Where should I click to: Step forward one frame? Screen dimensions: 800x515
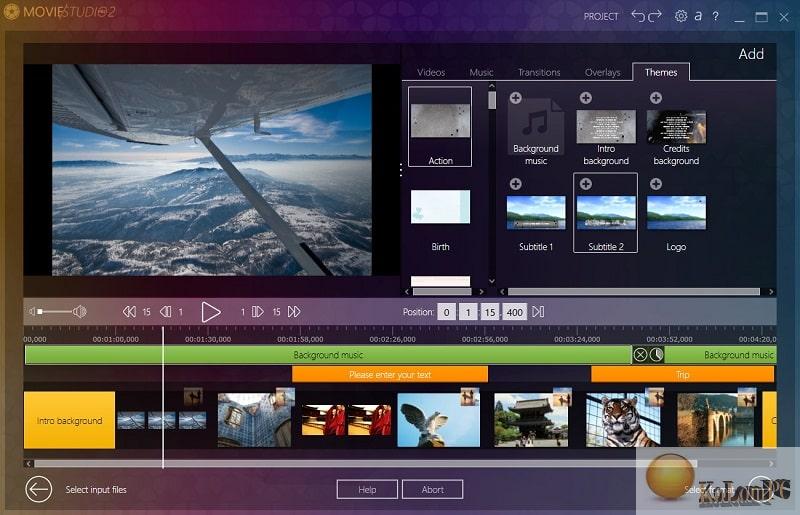click(x=258, y=311)
